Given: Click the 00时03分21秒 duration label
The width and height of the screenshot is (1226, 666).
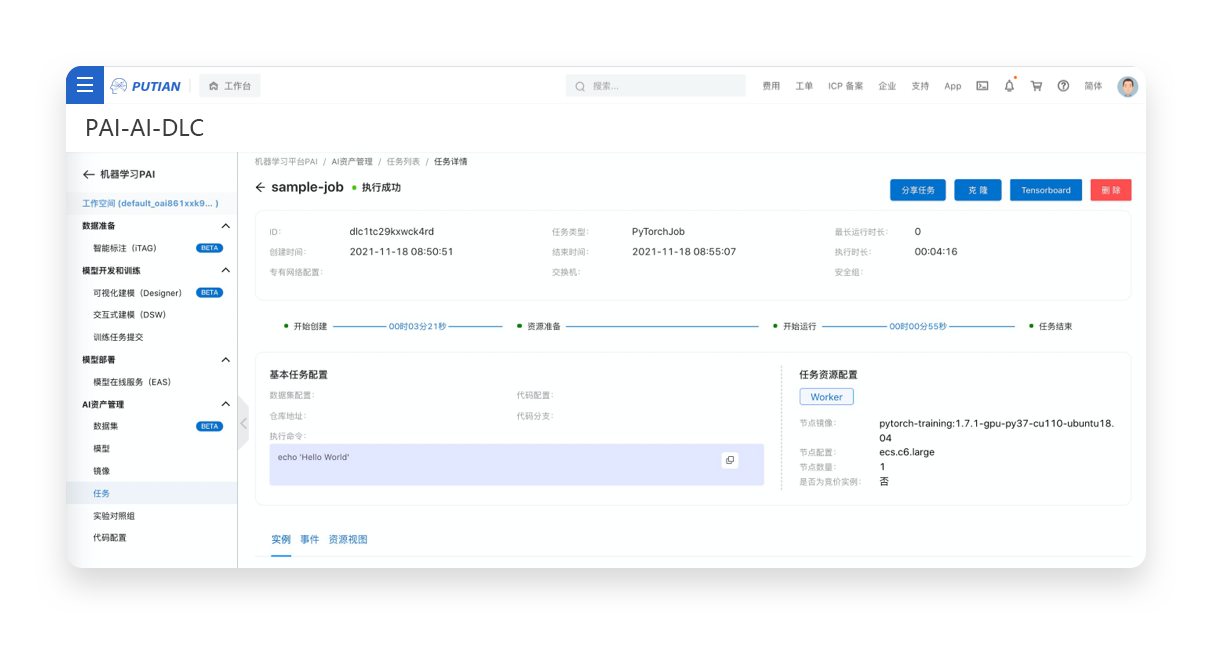Looking at the screenshot, I should pos(417,326).
